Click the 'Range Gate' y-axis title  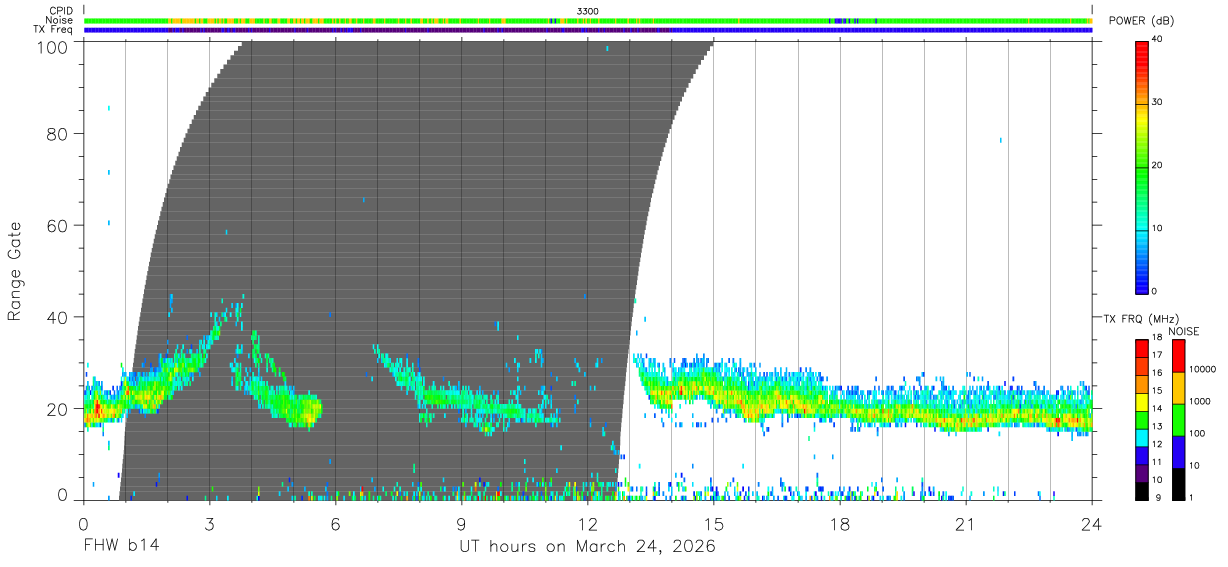click(x=15, y=271)
